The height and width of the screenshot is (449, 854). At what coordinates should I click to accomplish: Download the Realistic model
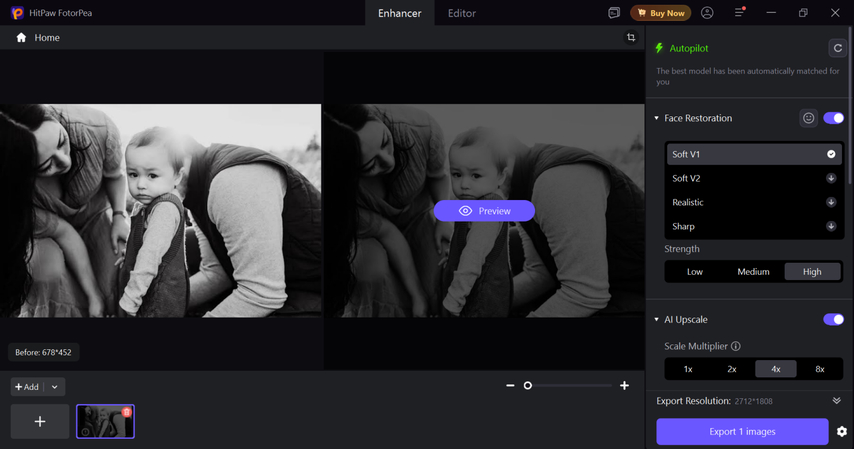point(831,202)
